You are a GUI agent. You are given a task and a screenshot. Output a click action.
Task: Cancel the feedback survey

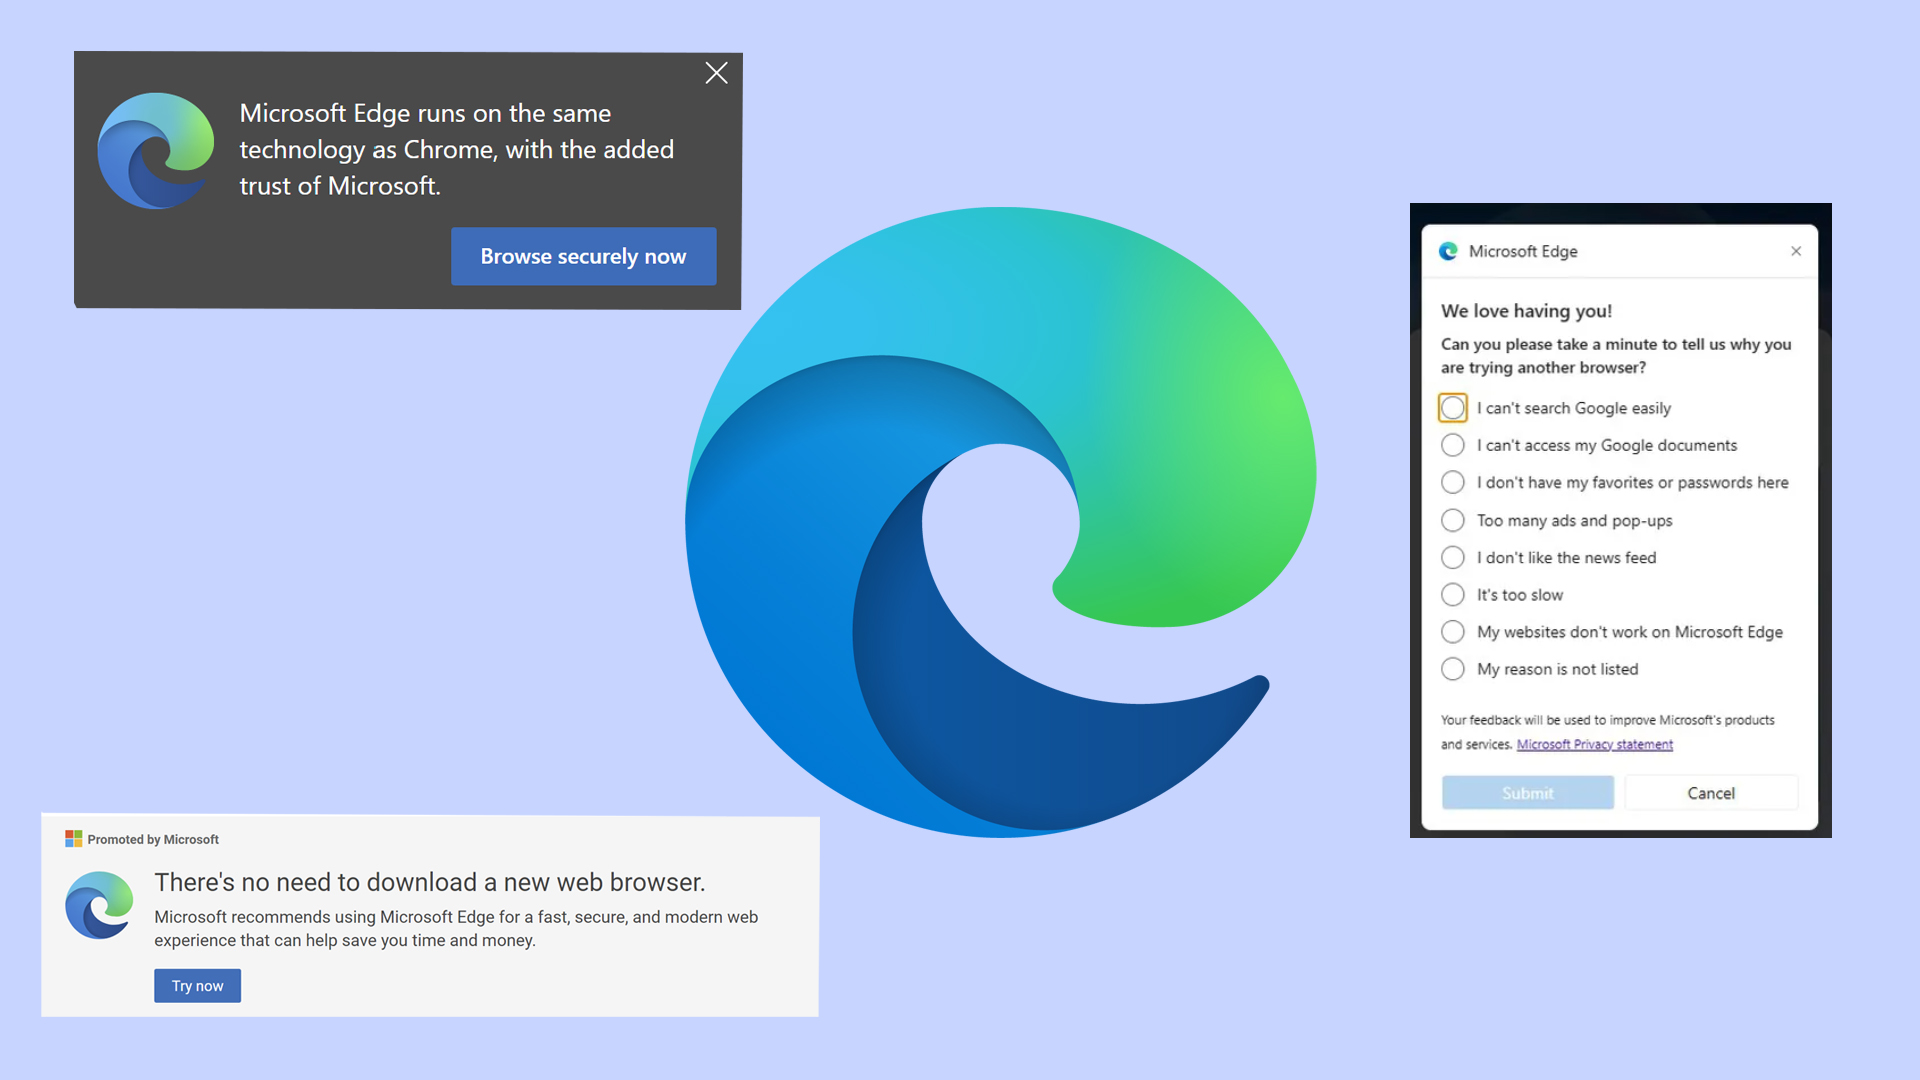pos(1711,792)
